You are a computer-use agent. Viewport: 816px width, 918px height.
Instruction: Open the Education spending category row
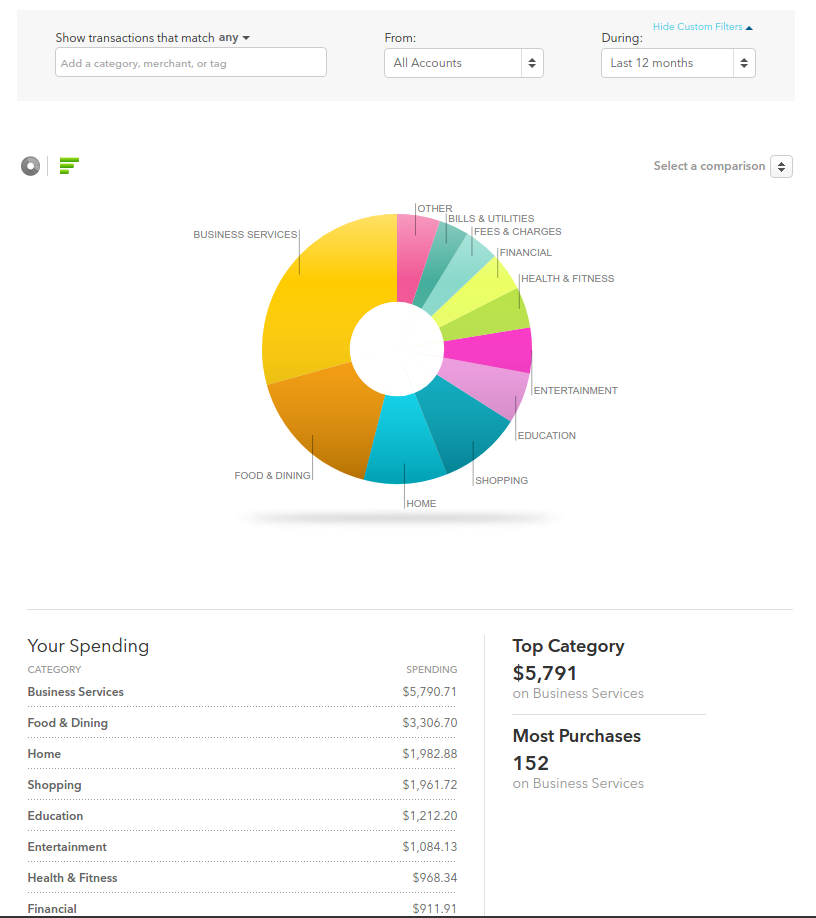tap(242, 816)
